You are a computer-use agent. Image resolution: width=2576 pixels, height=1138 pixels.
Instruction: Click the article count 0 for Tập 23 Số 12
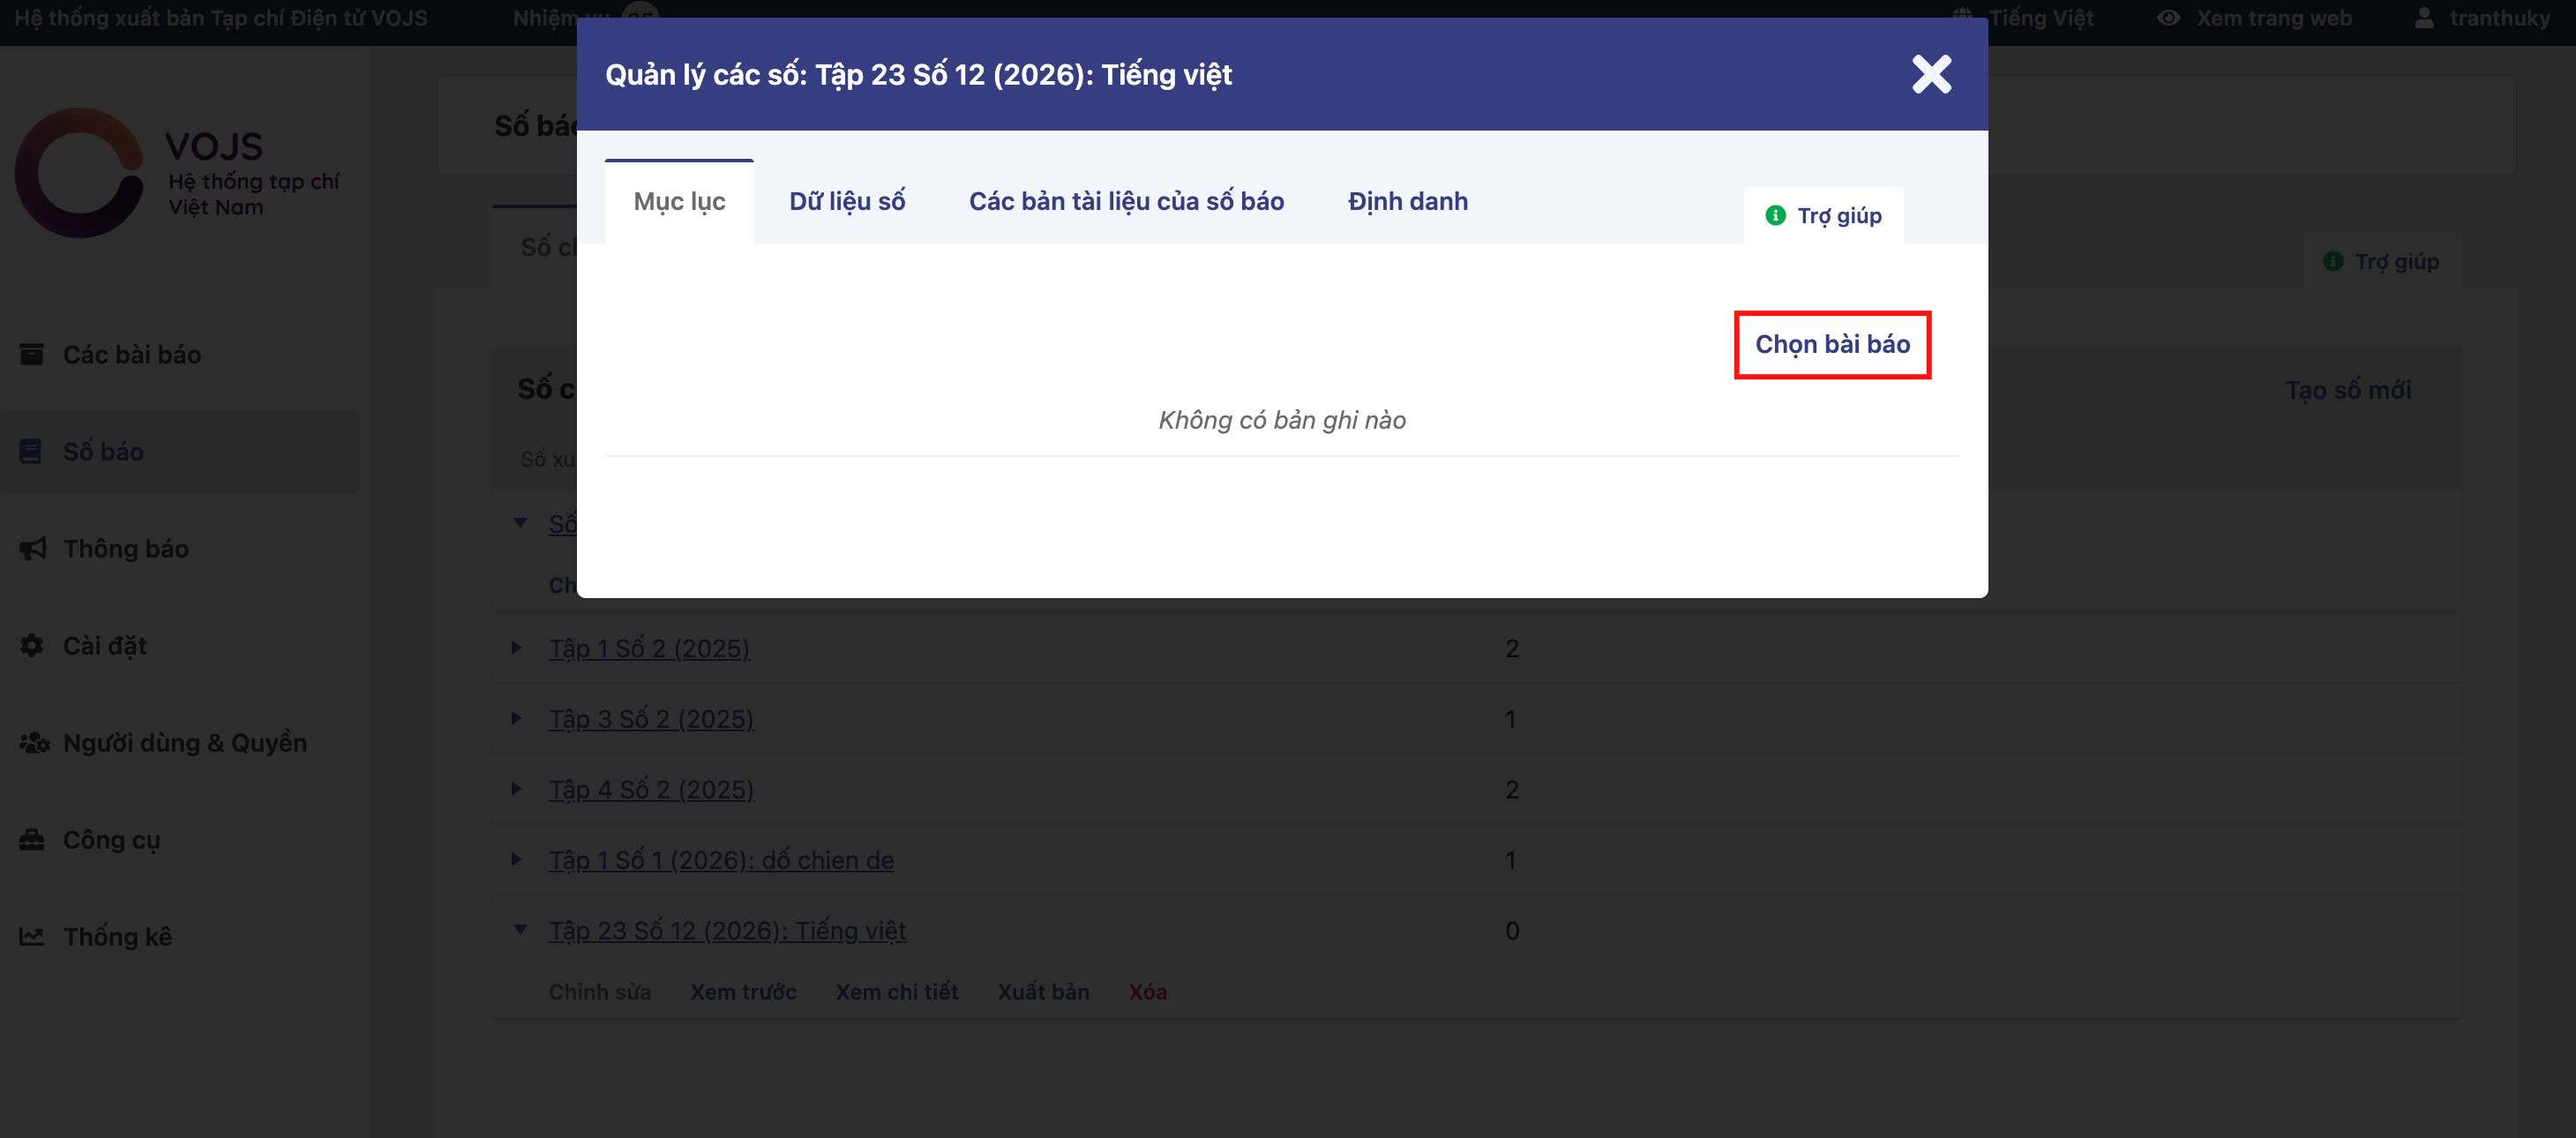coord(1512,930)
